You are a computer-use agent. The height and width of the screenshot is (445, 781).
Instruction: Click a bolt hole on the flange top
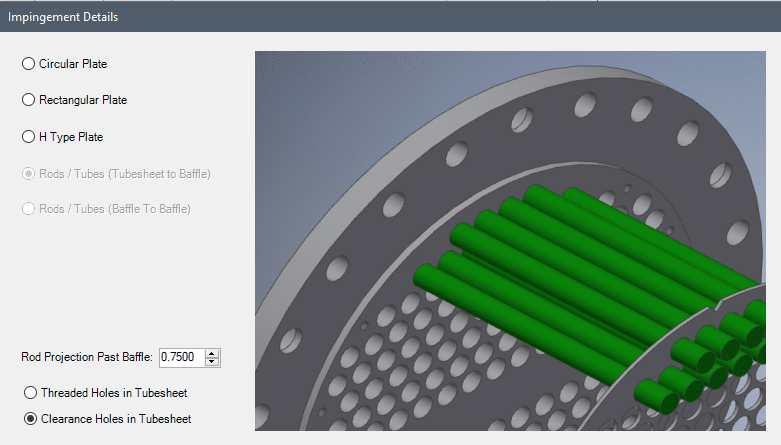click(520, 121)
